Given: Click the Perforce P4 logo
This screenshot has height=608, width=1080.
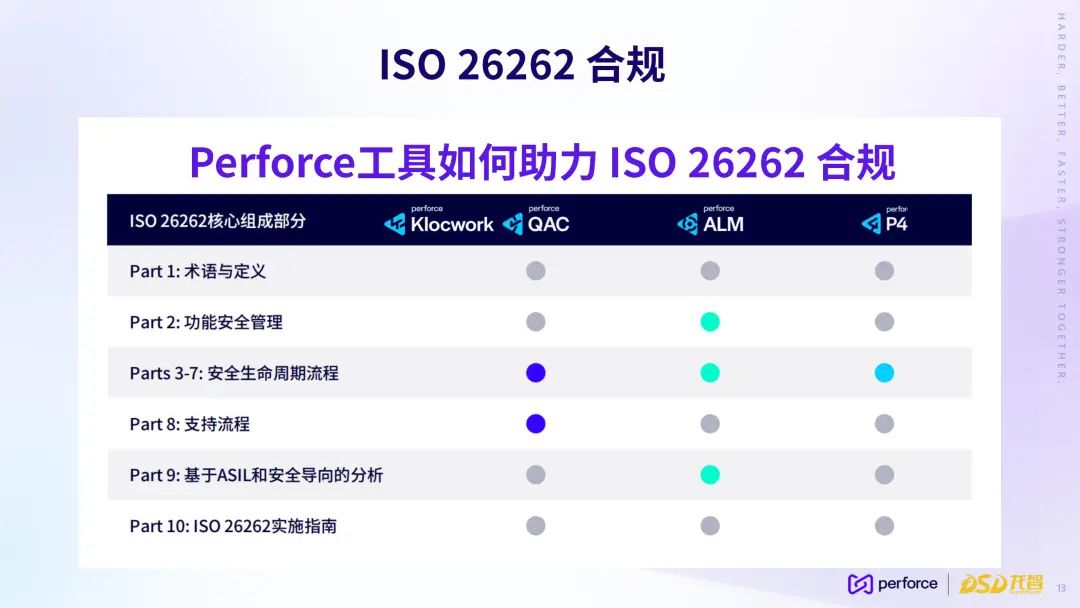Looking at the screenshot, I should pyautogui.click(x=884, y=222).
